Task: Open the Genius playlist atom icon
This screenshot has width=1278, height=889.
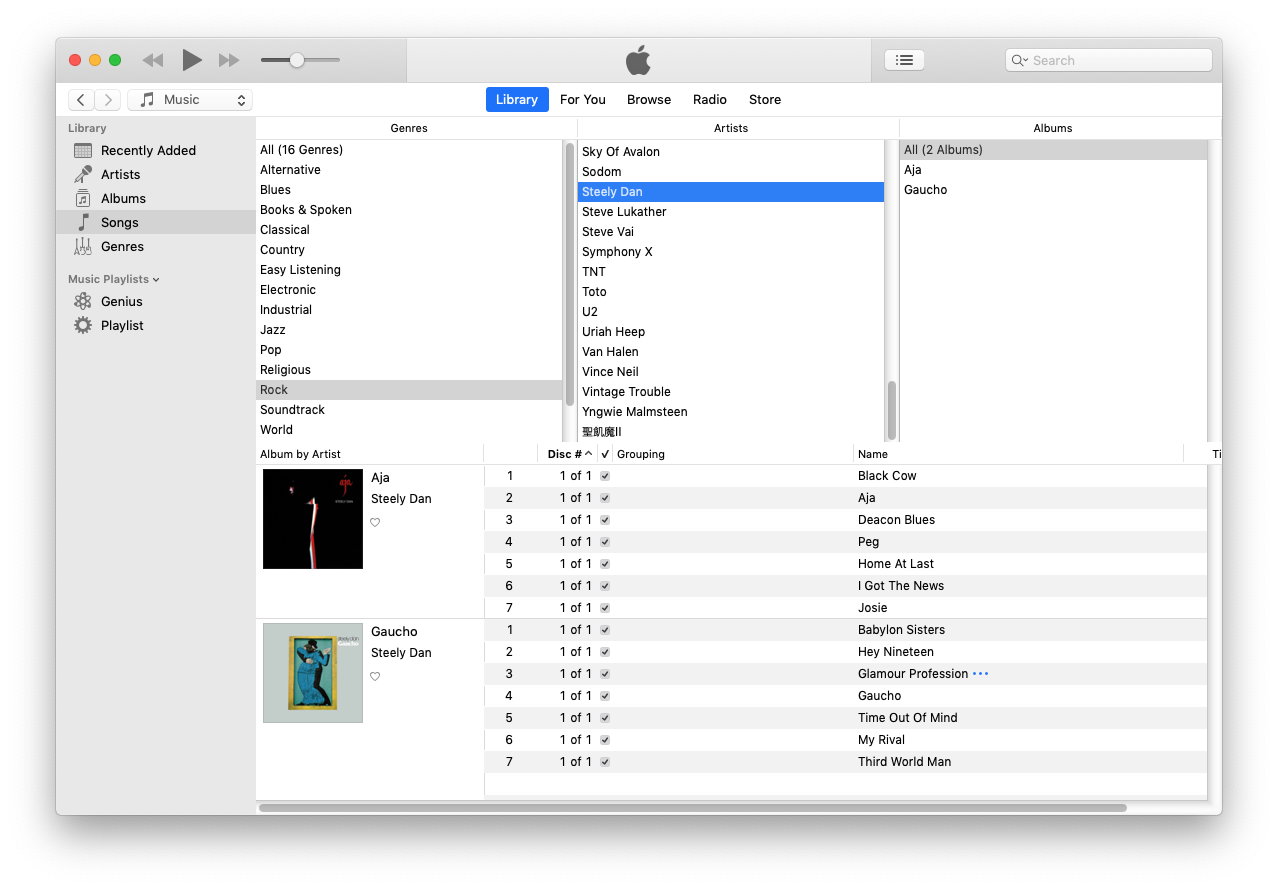Action: (83, 301)
